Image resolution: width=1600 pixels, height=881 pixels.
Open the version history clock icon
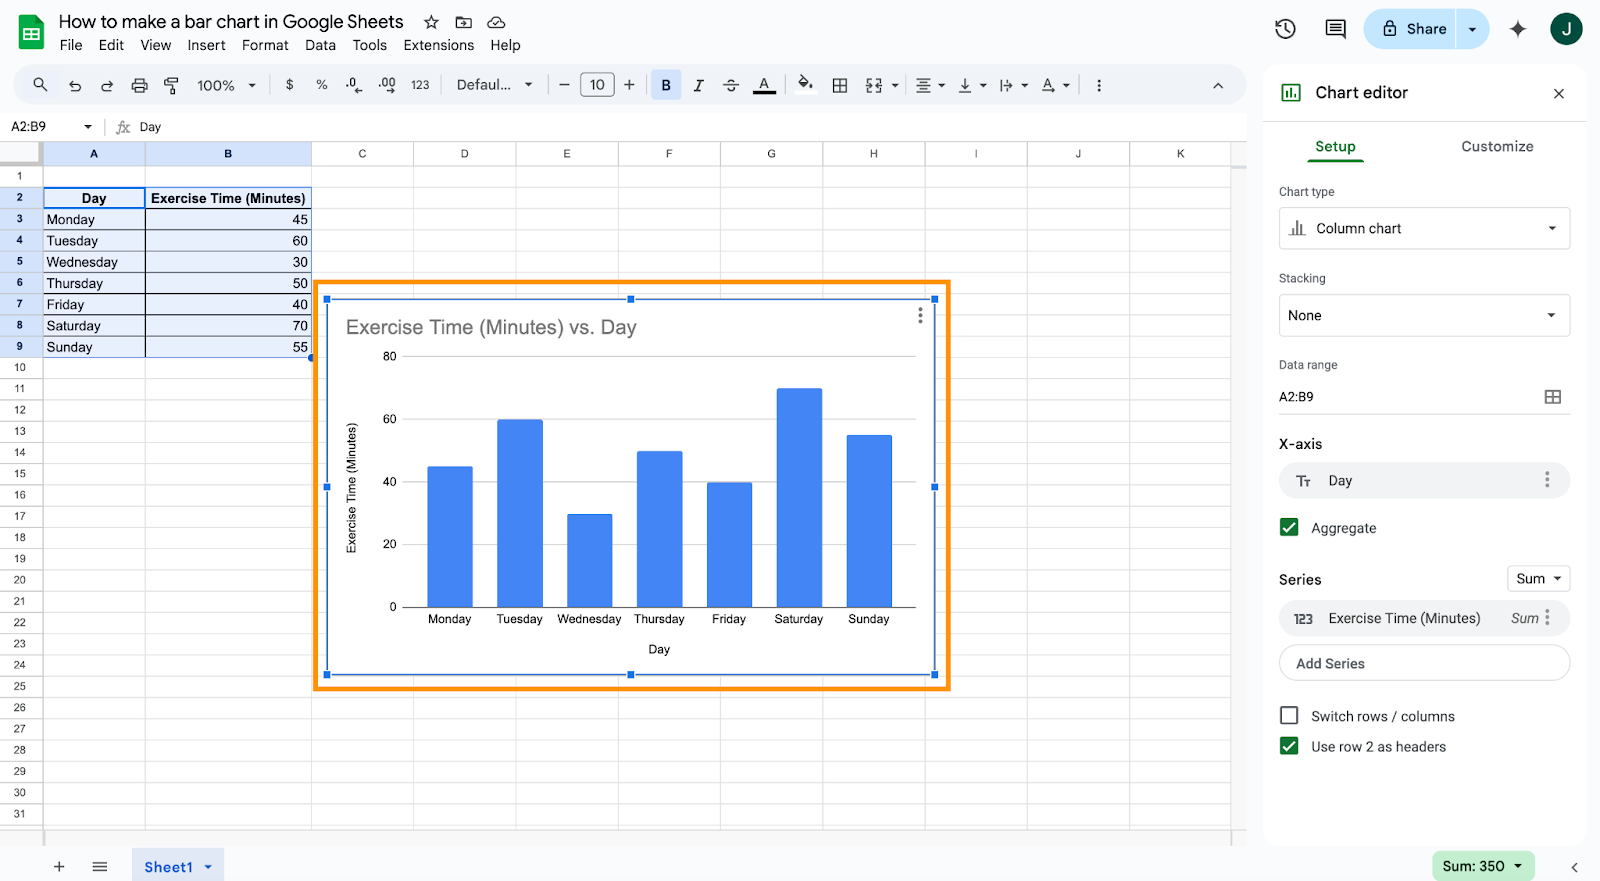click(1286, 29)
